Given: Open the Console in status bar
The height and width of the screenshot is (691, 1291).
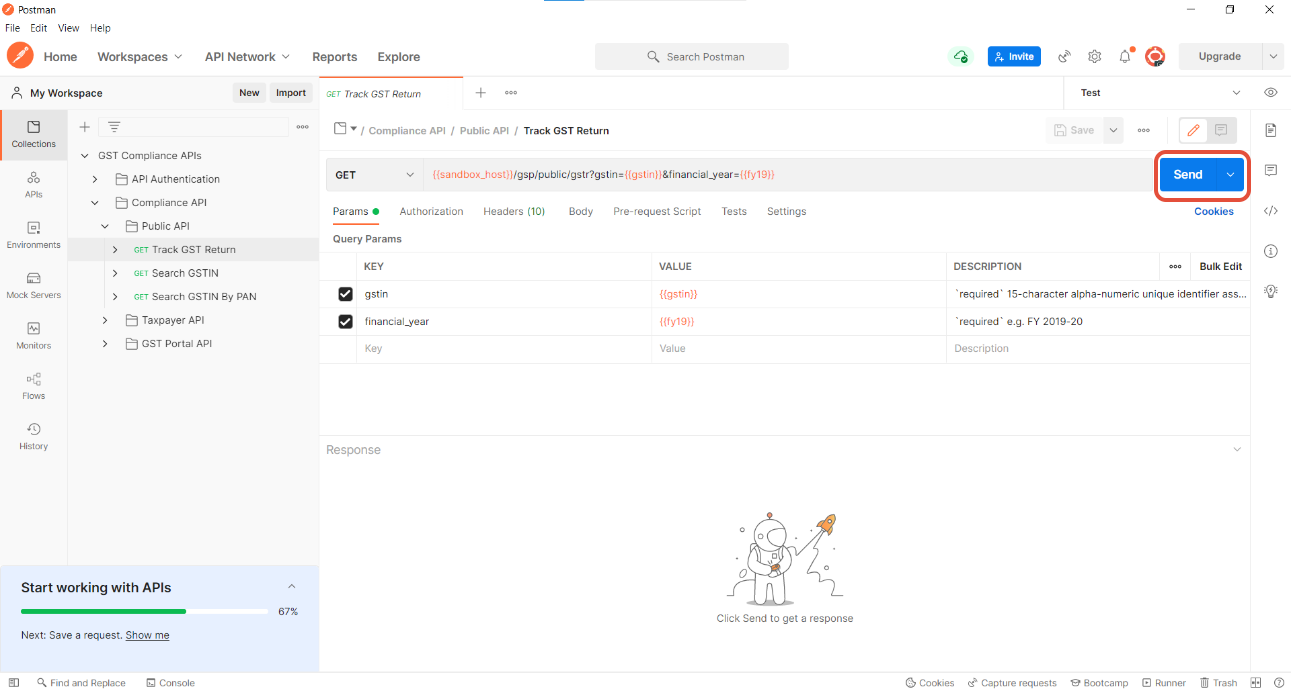Looking at the screenshot, I should (170, 683).
